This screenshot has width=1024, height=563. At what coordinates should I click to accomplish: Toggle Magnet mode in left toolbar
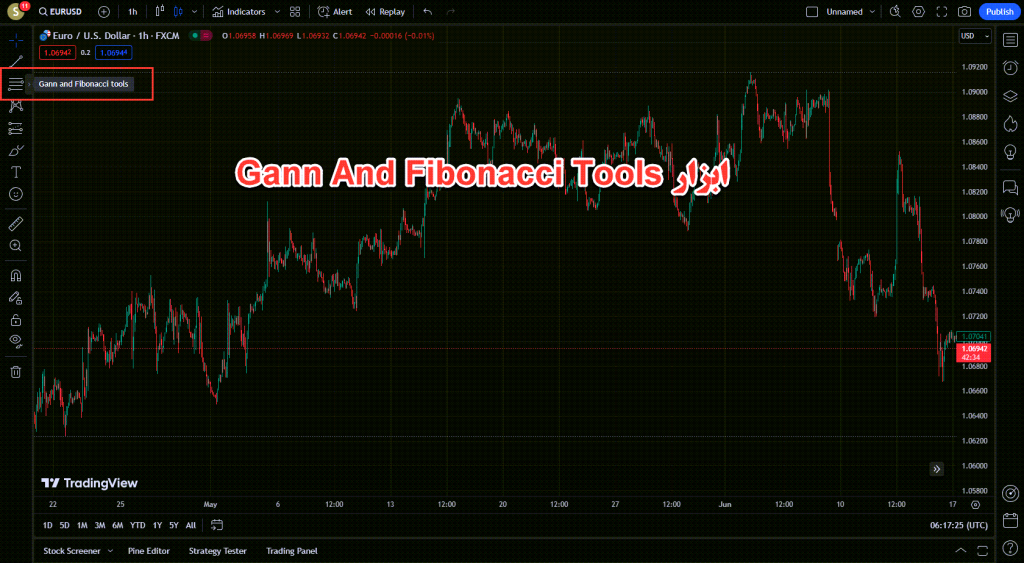[x=16, y=275]
